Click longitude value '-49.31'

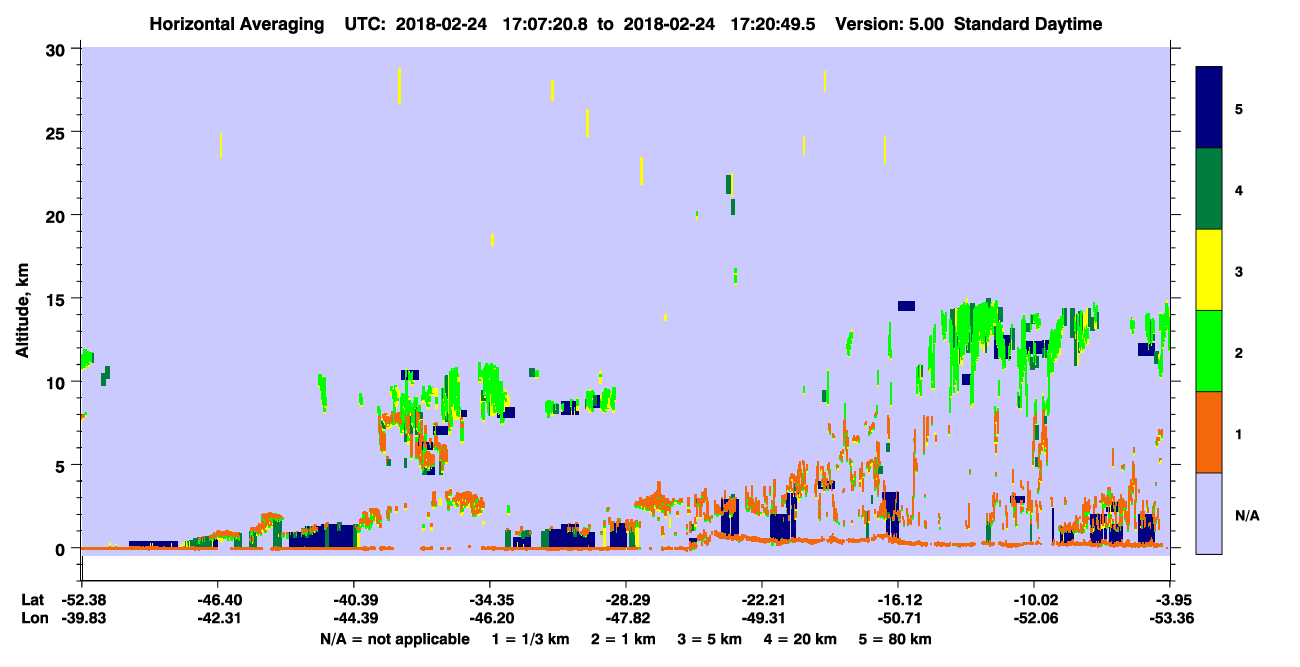coord(761,618)
